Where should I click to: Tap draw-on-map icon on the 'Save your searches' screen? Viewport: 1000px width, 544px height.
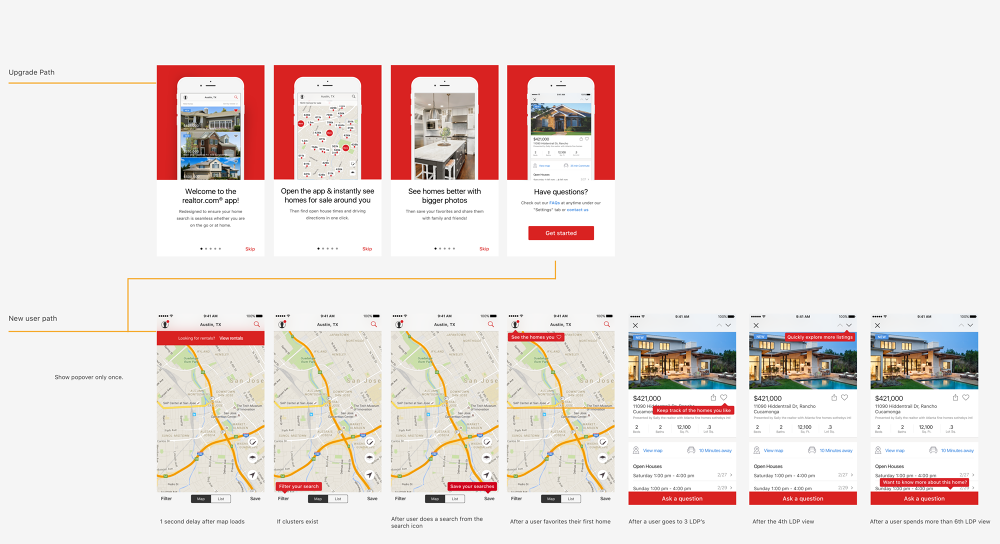(487, 442)
